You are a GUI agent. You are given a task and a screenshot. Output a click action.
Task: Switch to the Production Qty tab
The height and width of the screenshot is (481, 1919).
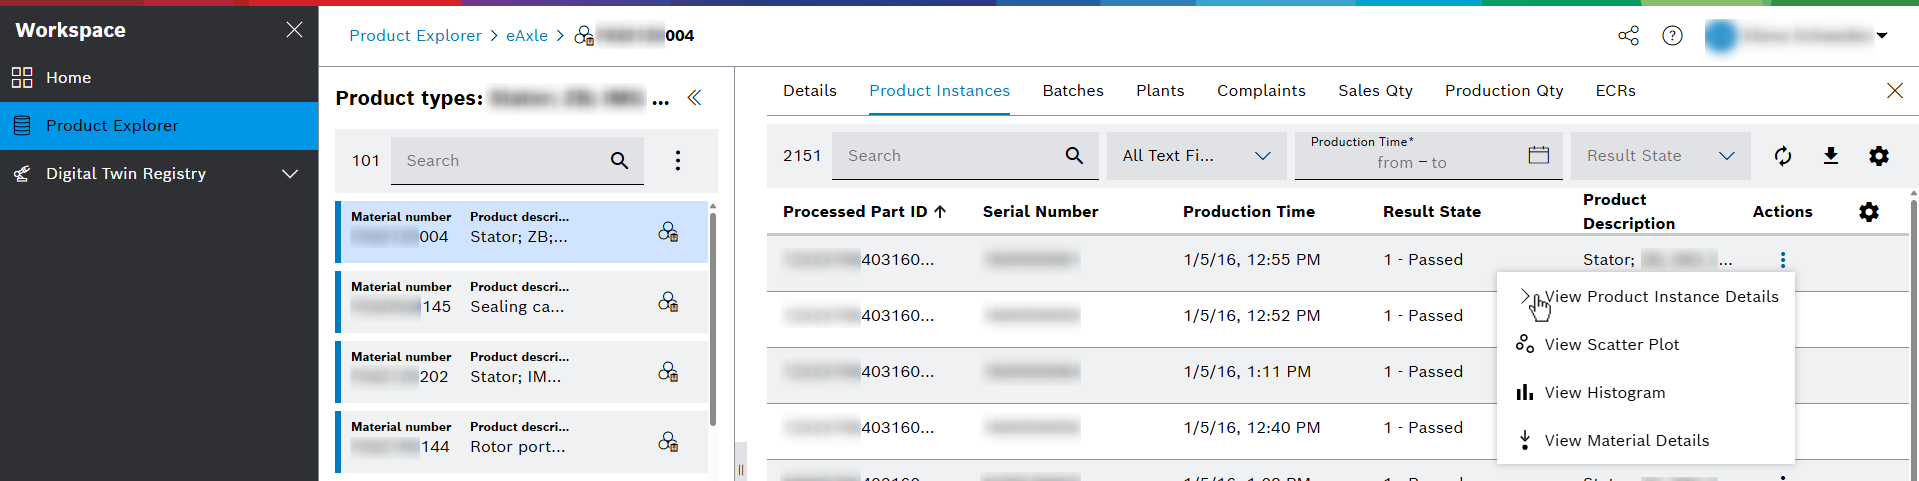point(1504,91)
